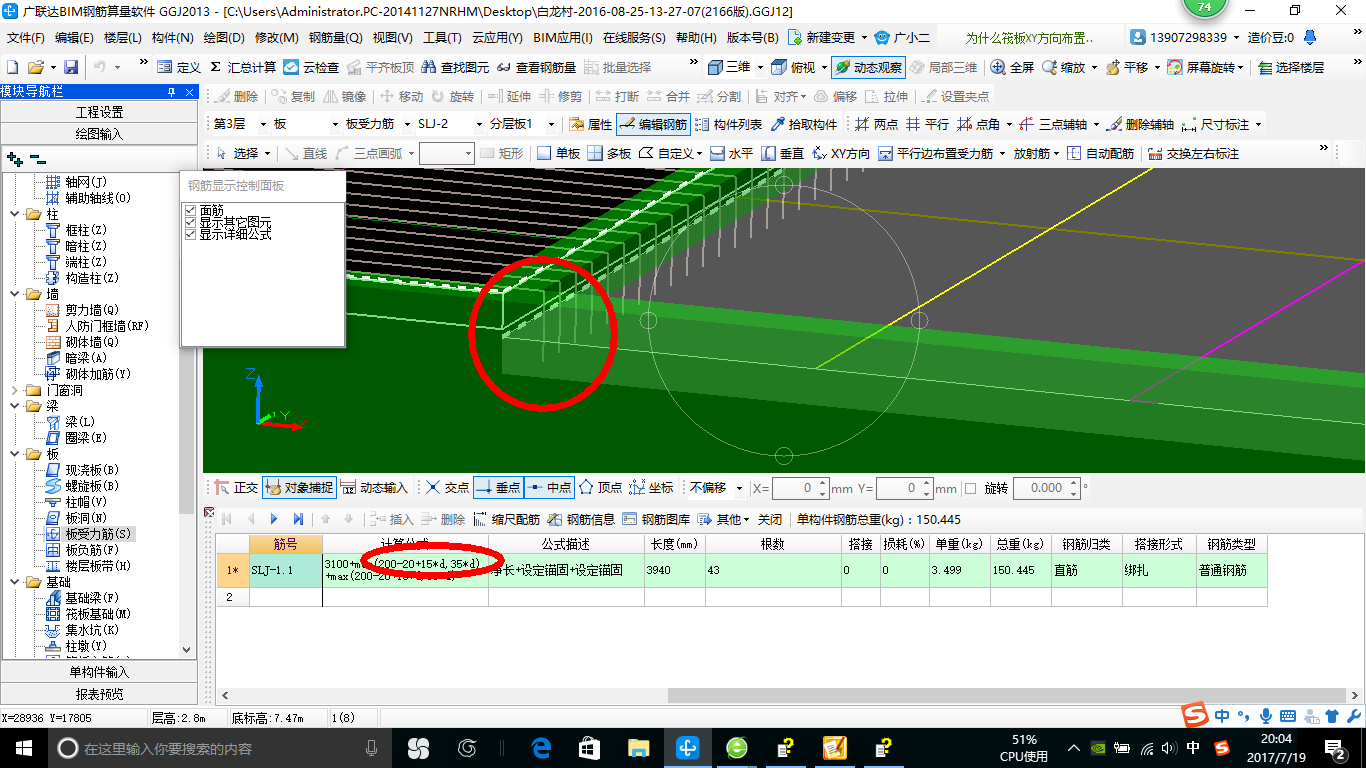Click the 单构件输入 button

pos(99,672)
